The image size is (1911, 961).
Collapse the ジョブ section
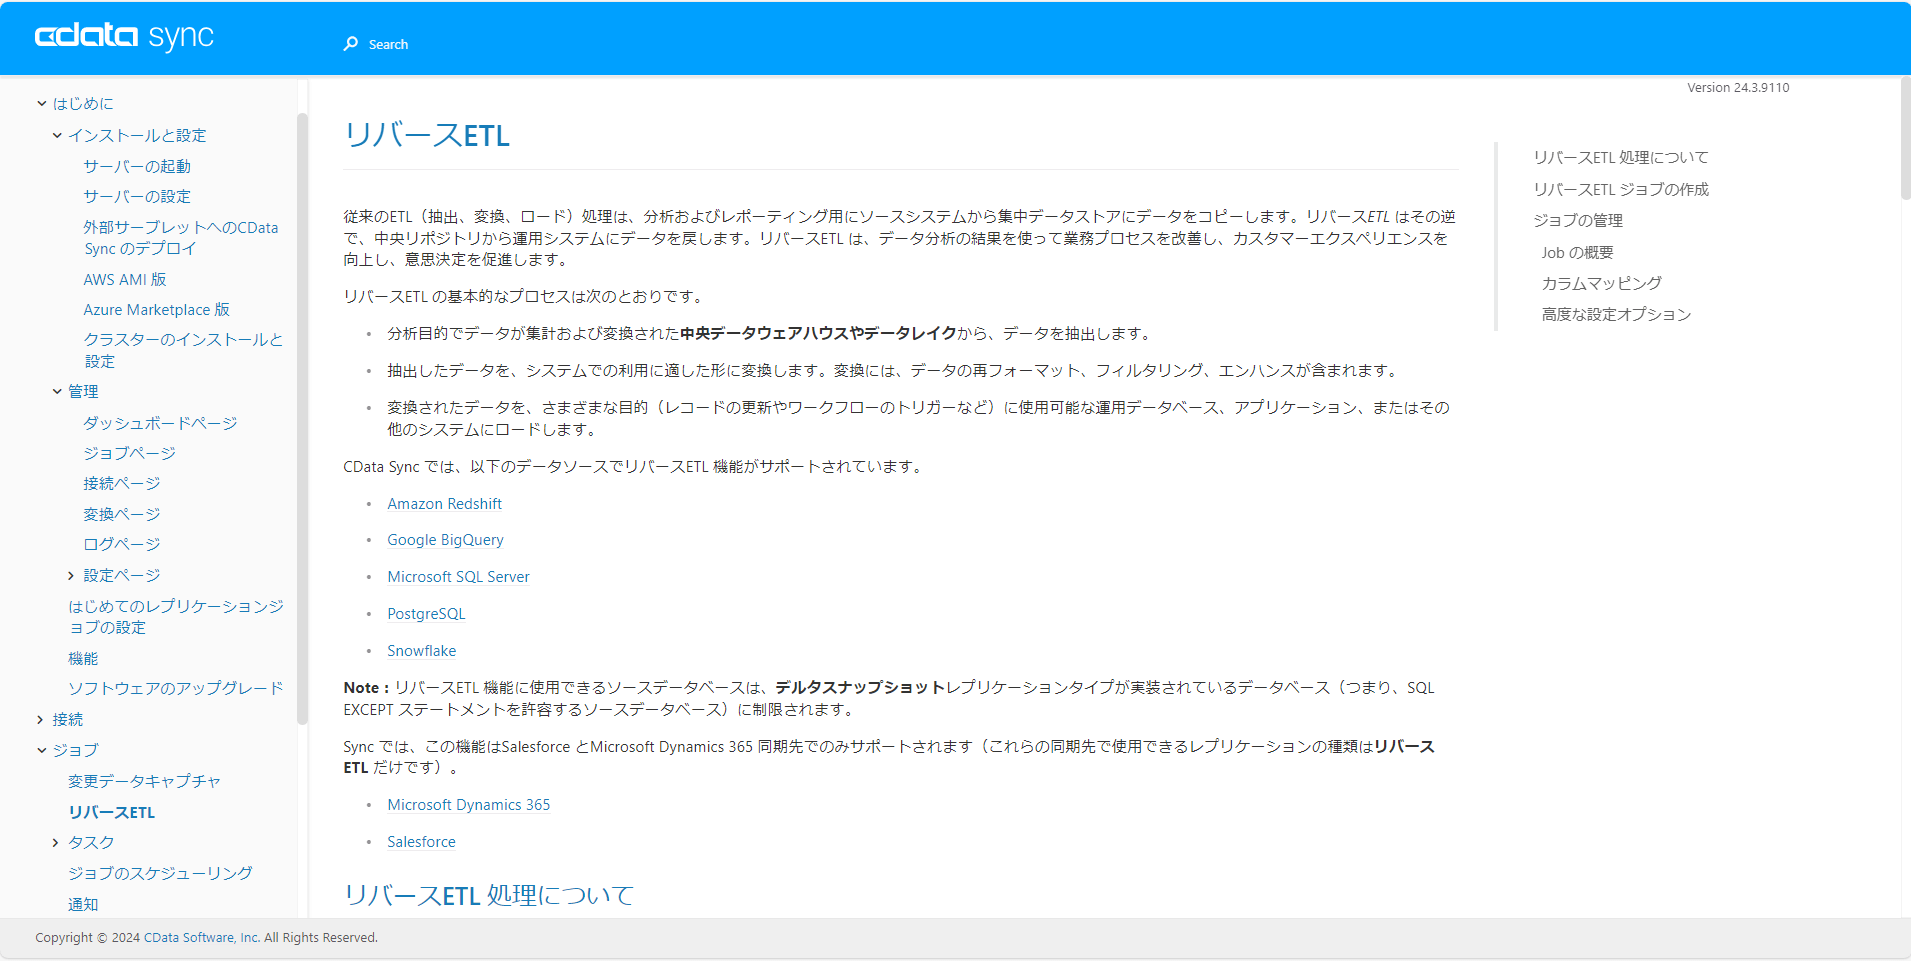(42, 750)
